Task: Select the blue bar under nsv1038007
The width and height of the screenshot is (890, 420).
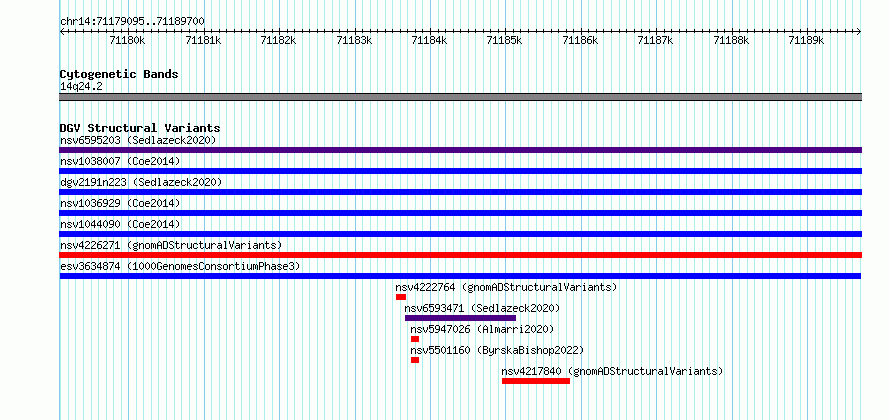Action: coord(460,171)
